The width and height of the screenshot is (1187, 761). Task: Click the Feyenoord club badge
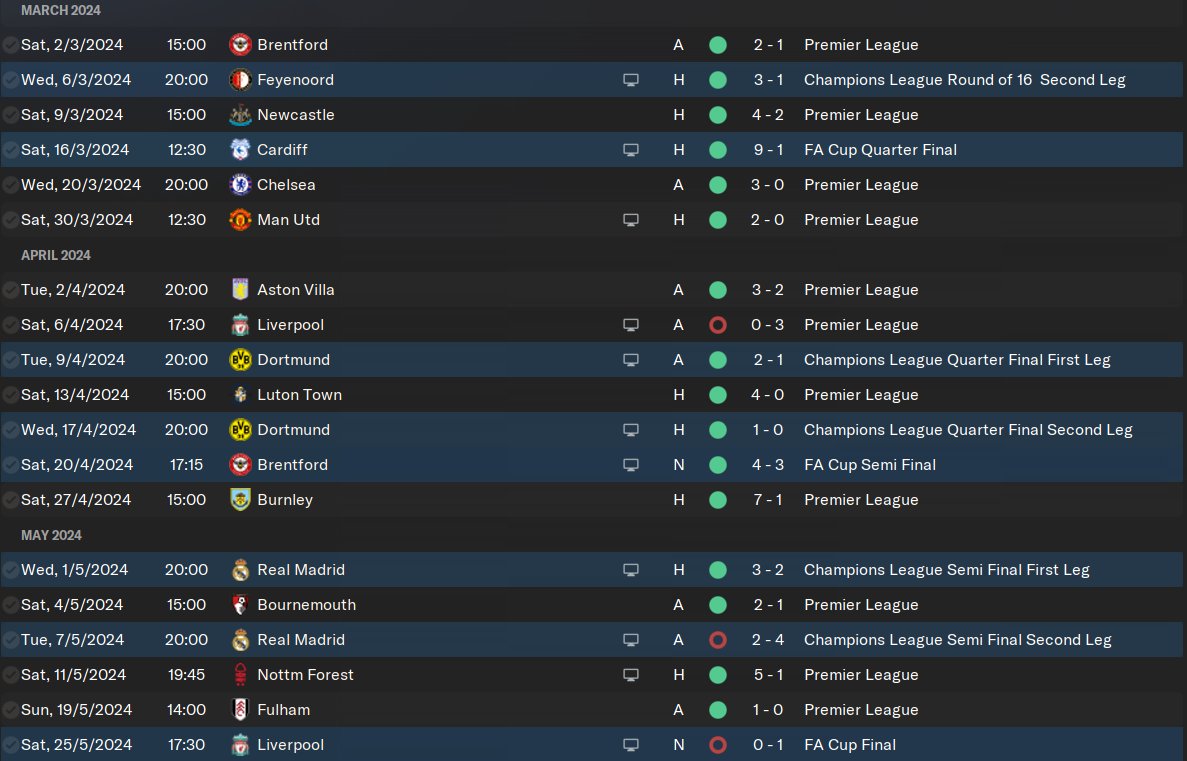pyautogui.click(x=239, y=80)
